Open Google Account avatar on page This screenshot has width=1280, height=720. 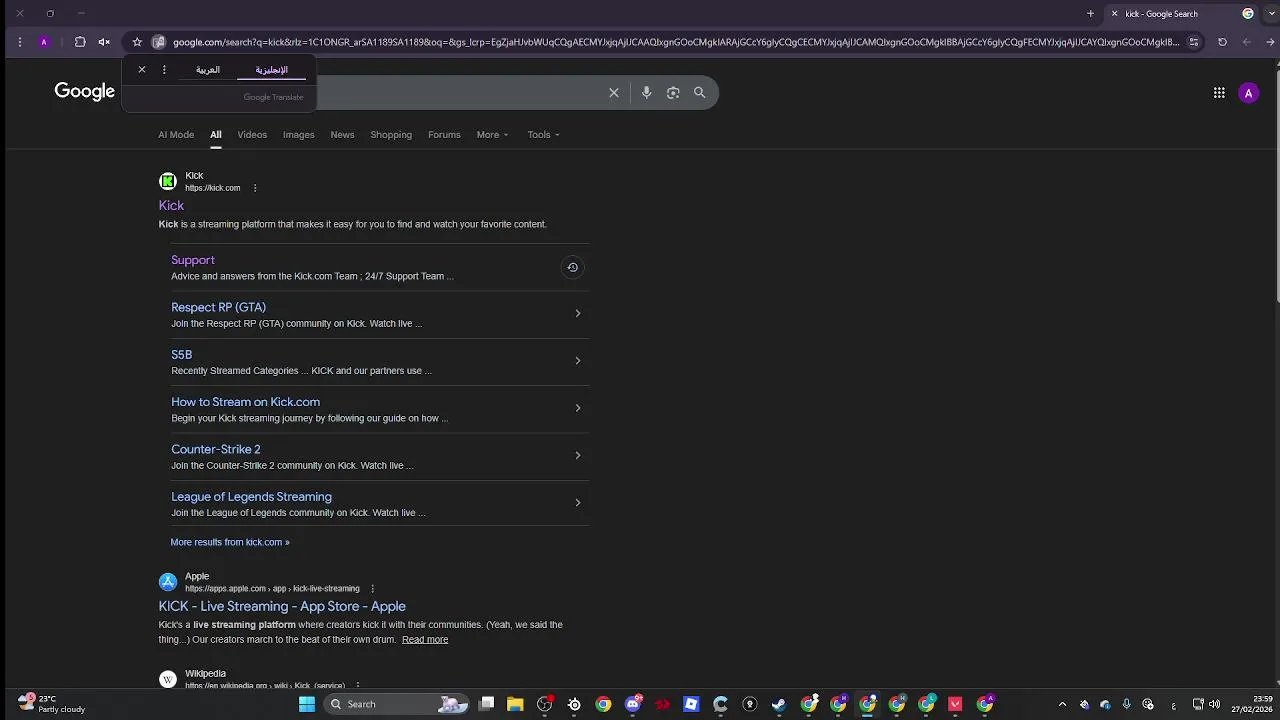pos(1248,93)
